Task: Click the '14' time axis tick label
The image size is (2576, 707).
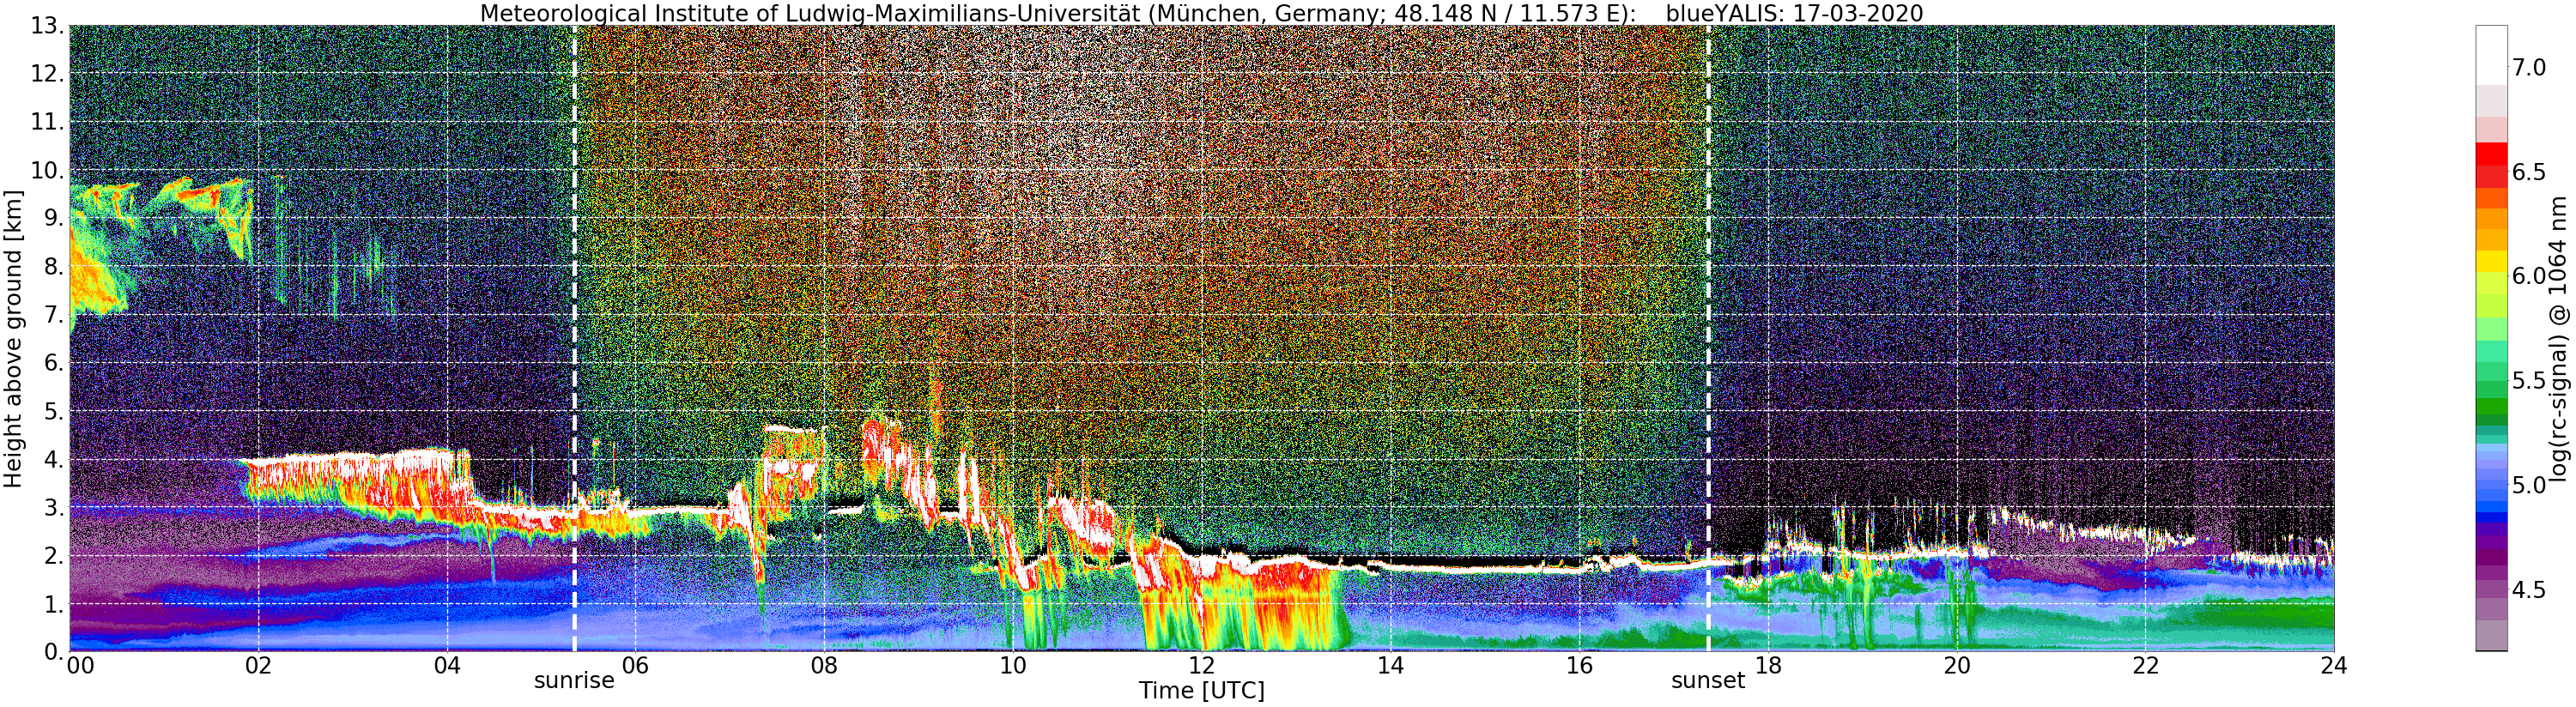Action: coord(1391,666)
